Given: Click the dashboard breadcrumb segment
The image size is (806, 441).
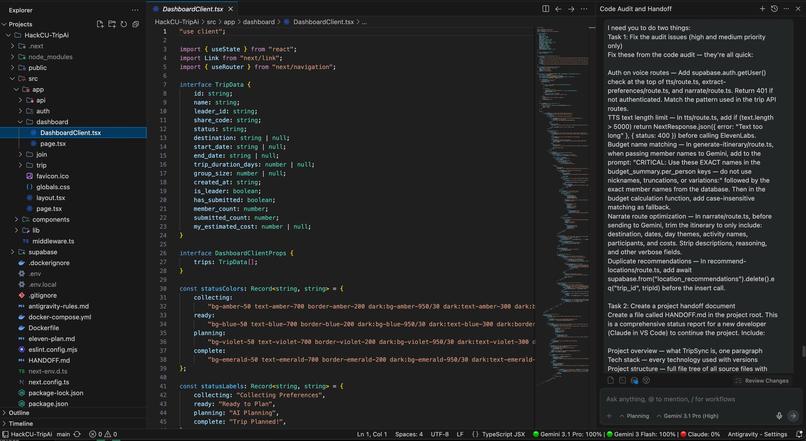Looking at the screenshot, I should [259, 22].
